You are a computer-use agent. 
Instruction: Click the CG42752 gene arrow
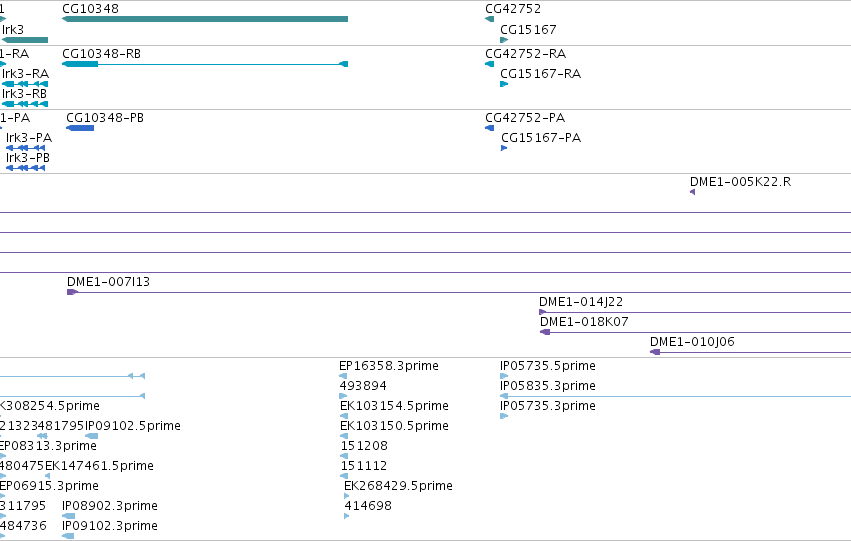click(490, 19)
